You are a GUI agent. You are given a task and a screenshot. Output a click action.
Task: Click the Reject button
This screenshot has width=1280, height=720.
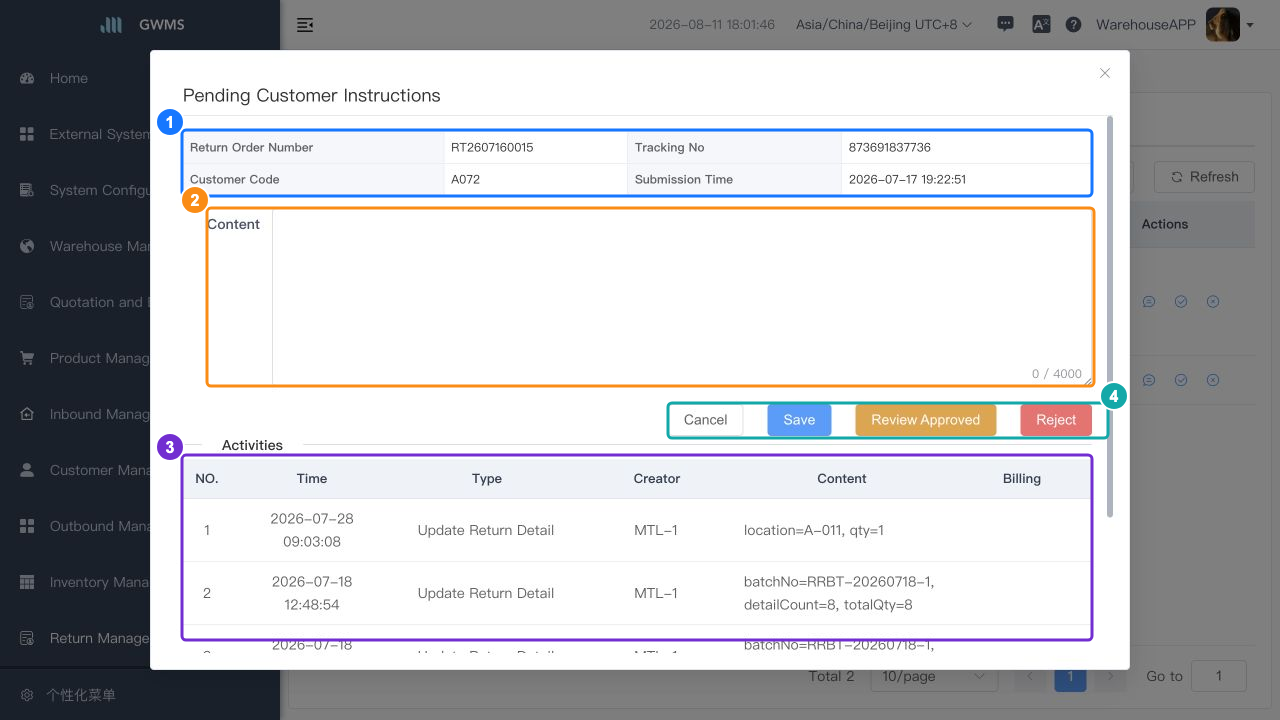(x=1056, y=420)
